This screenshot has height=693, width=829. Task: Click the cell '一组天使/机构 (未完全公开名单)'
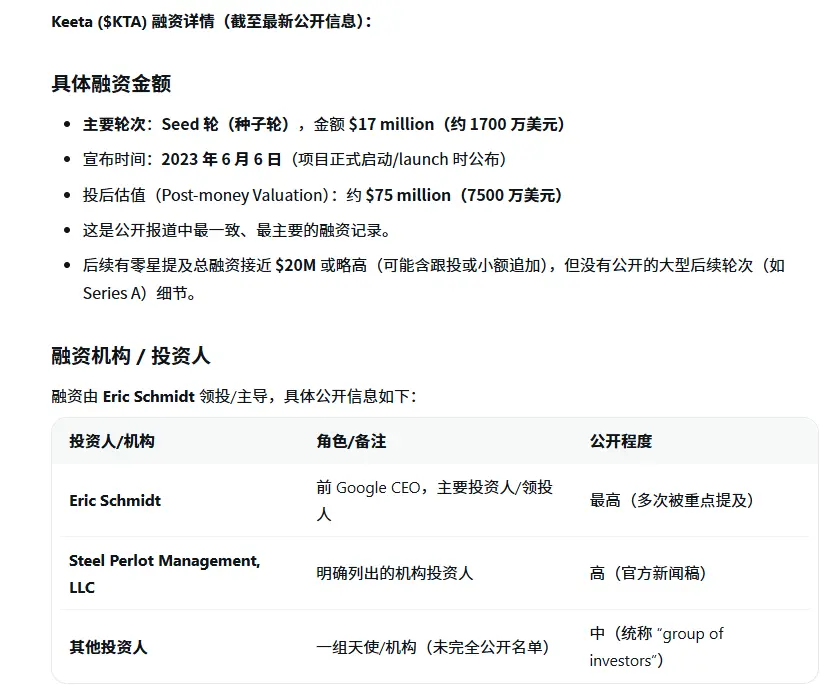[x=432, y=647]
